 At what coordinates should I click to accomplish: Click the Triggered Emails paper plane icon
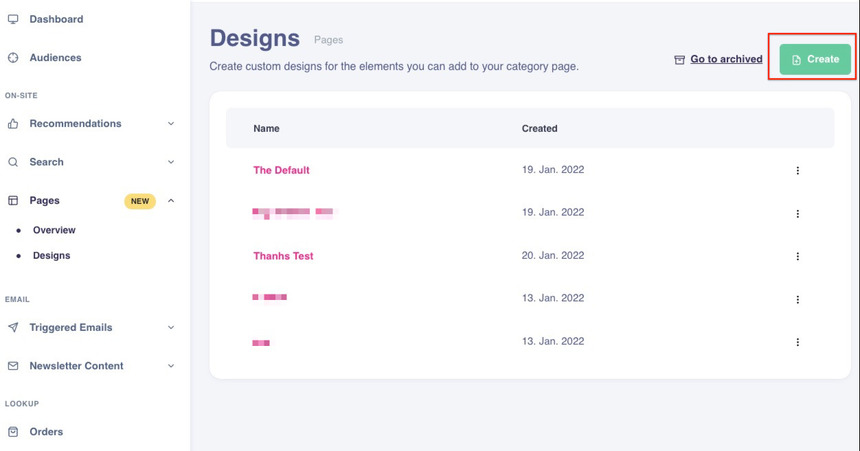click(x=13, y=327)
